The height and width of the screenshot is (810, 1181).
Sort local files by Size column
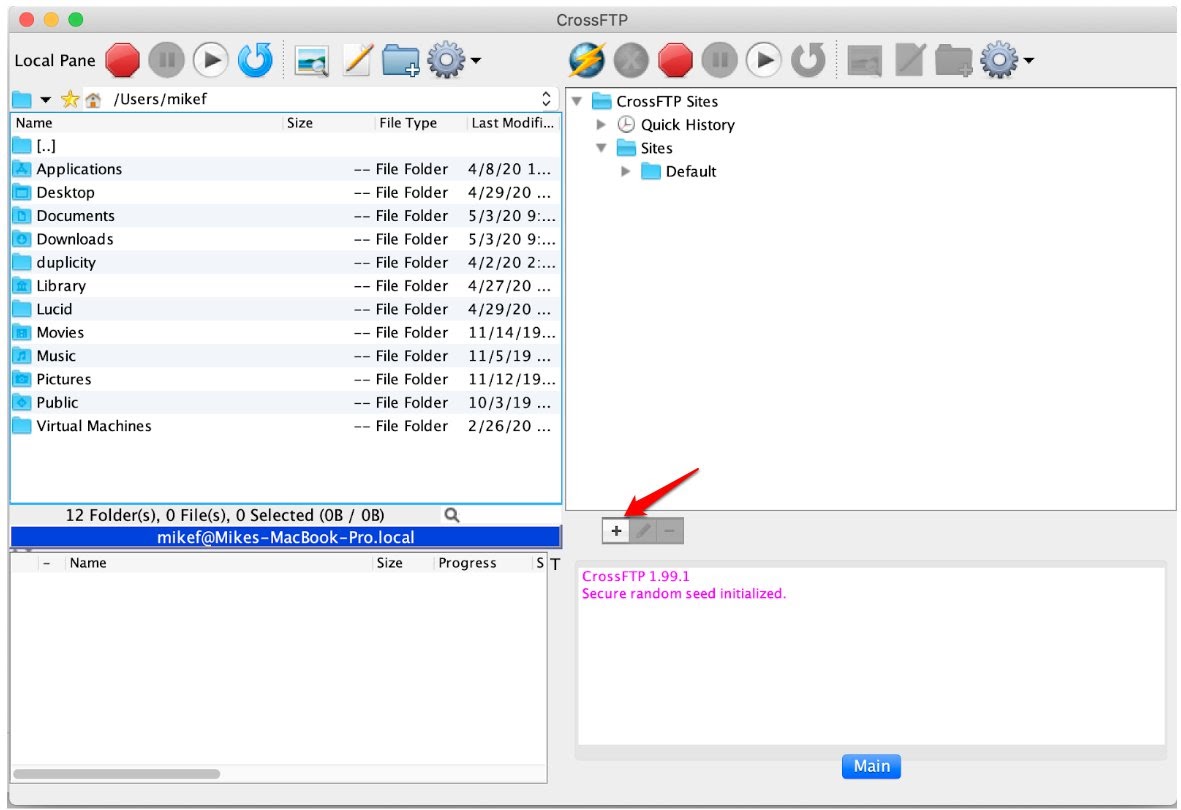pyautogui.click(x=328, y=123)
